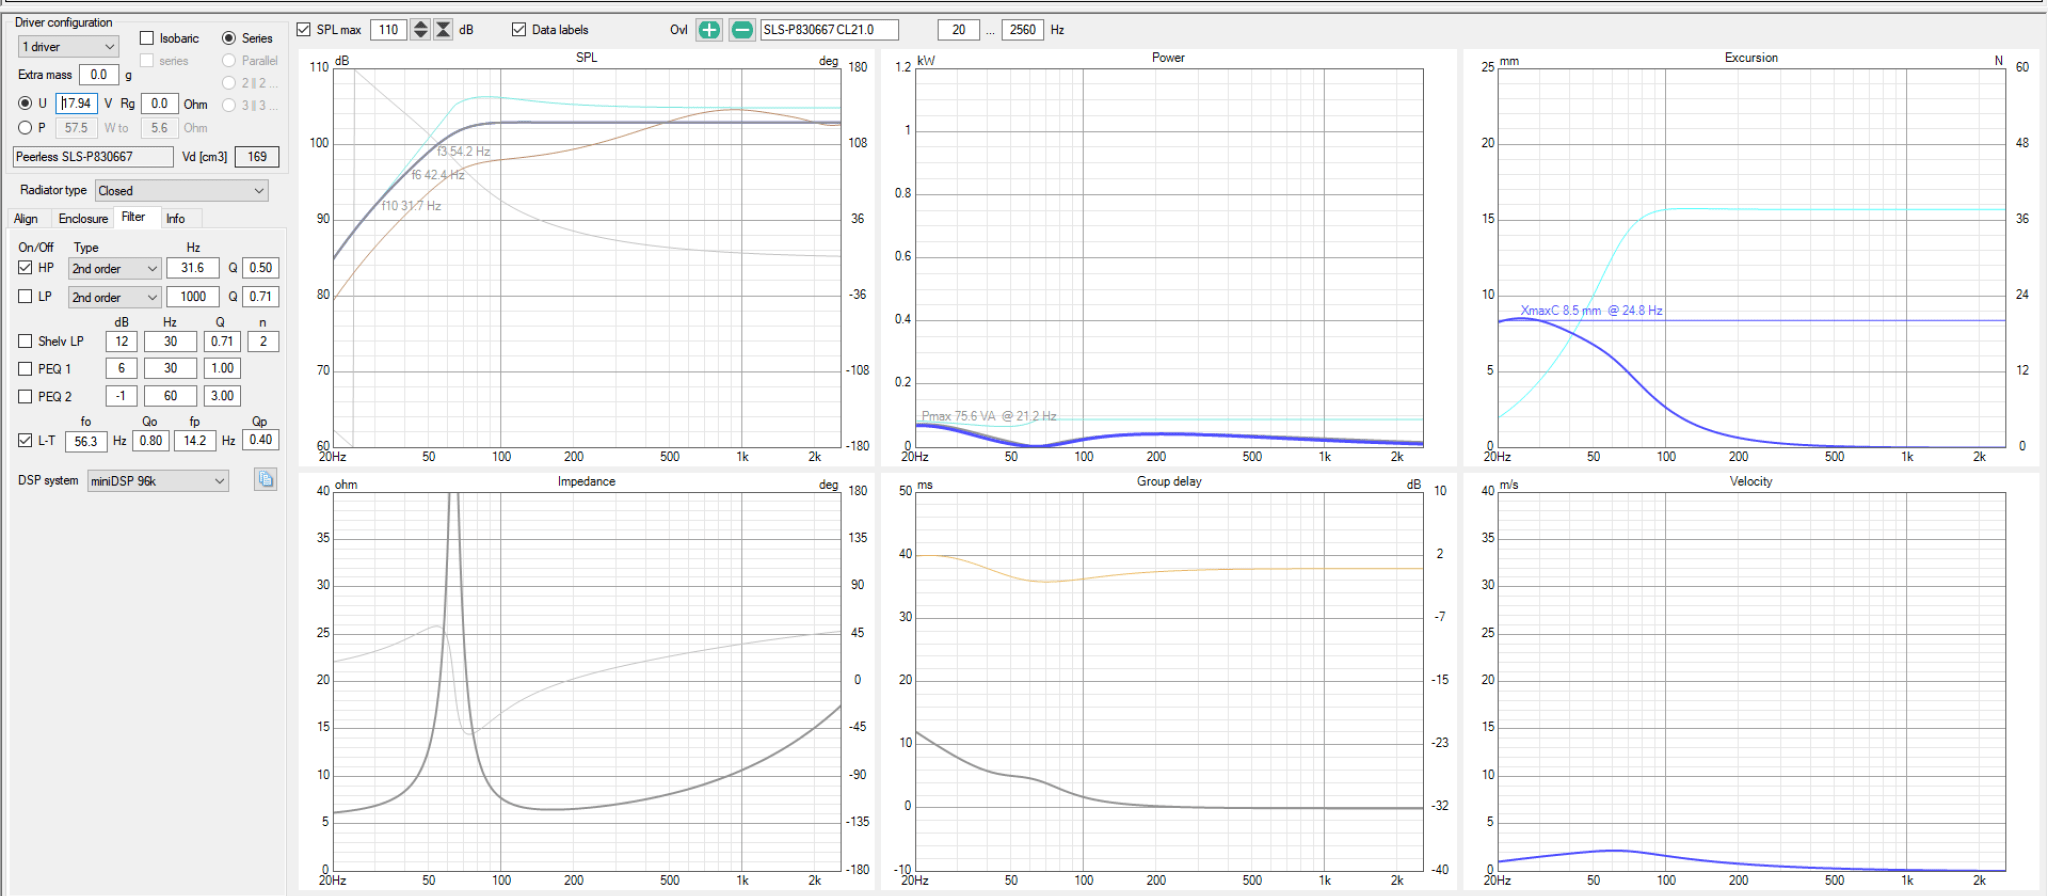This screenshot has width=2048, height=896.
Task: Add overlay with green plus button
Action: pos(709,30)
